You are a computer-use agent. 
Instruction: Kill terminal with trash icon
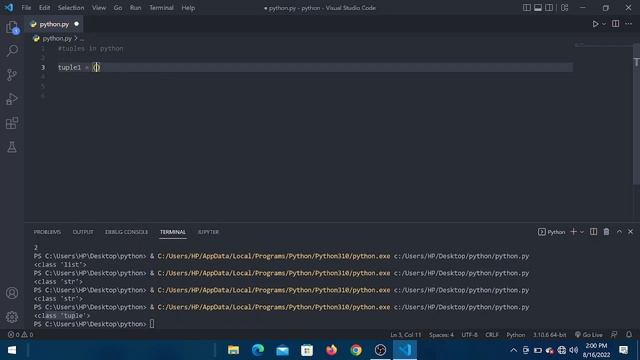(607, 231)
